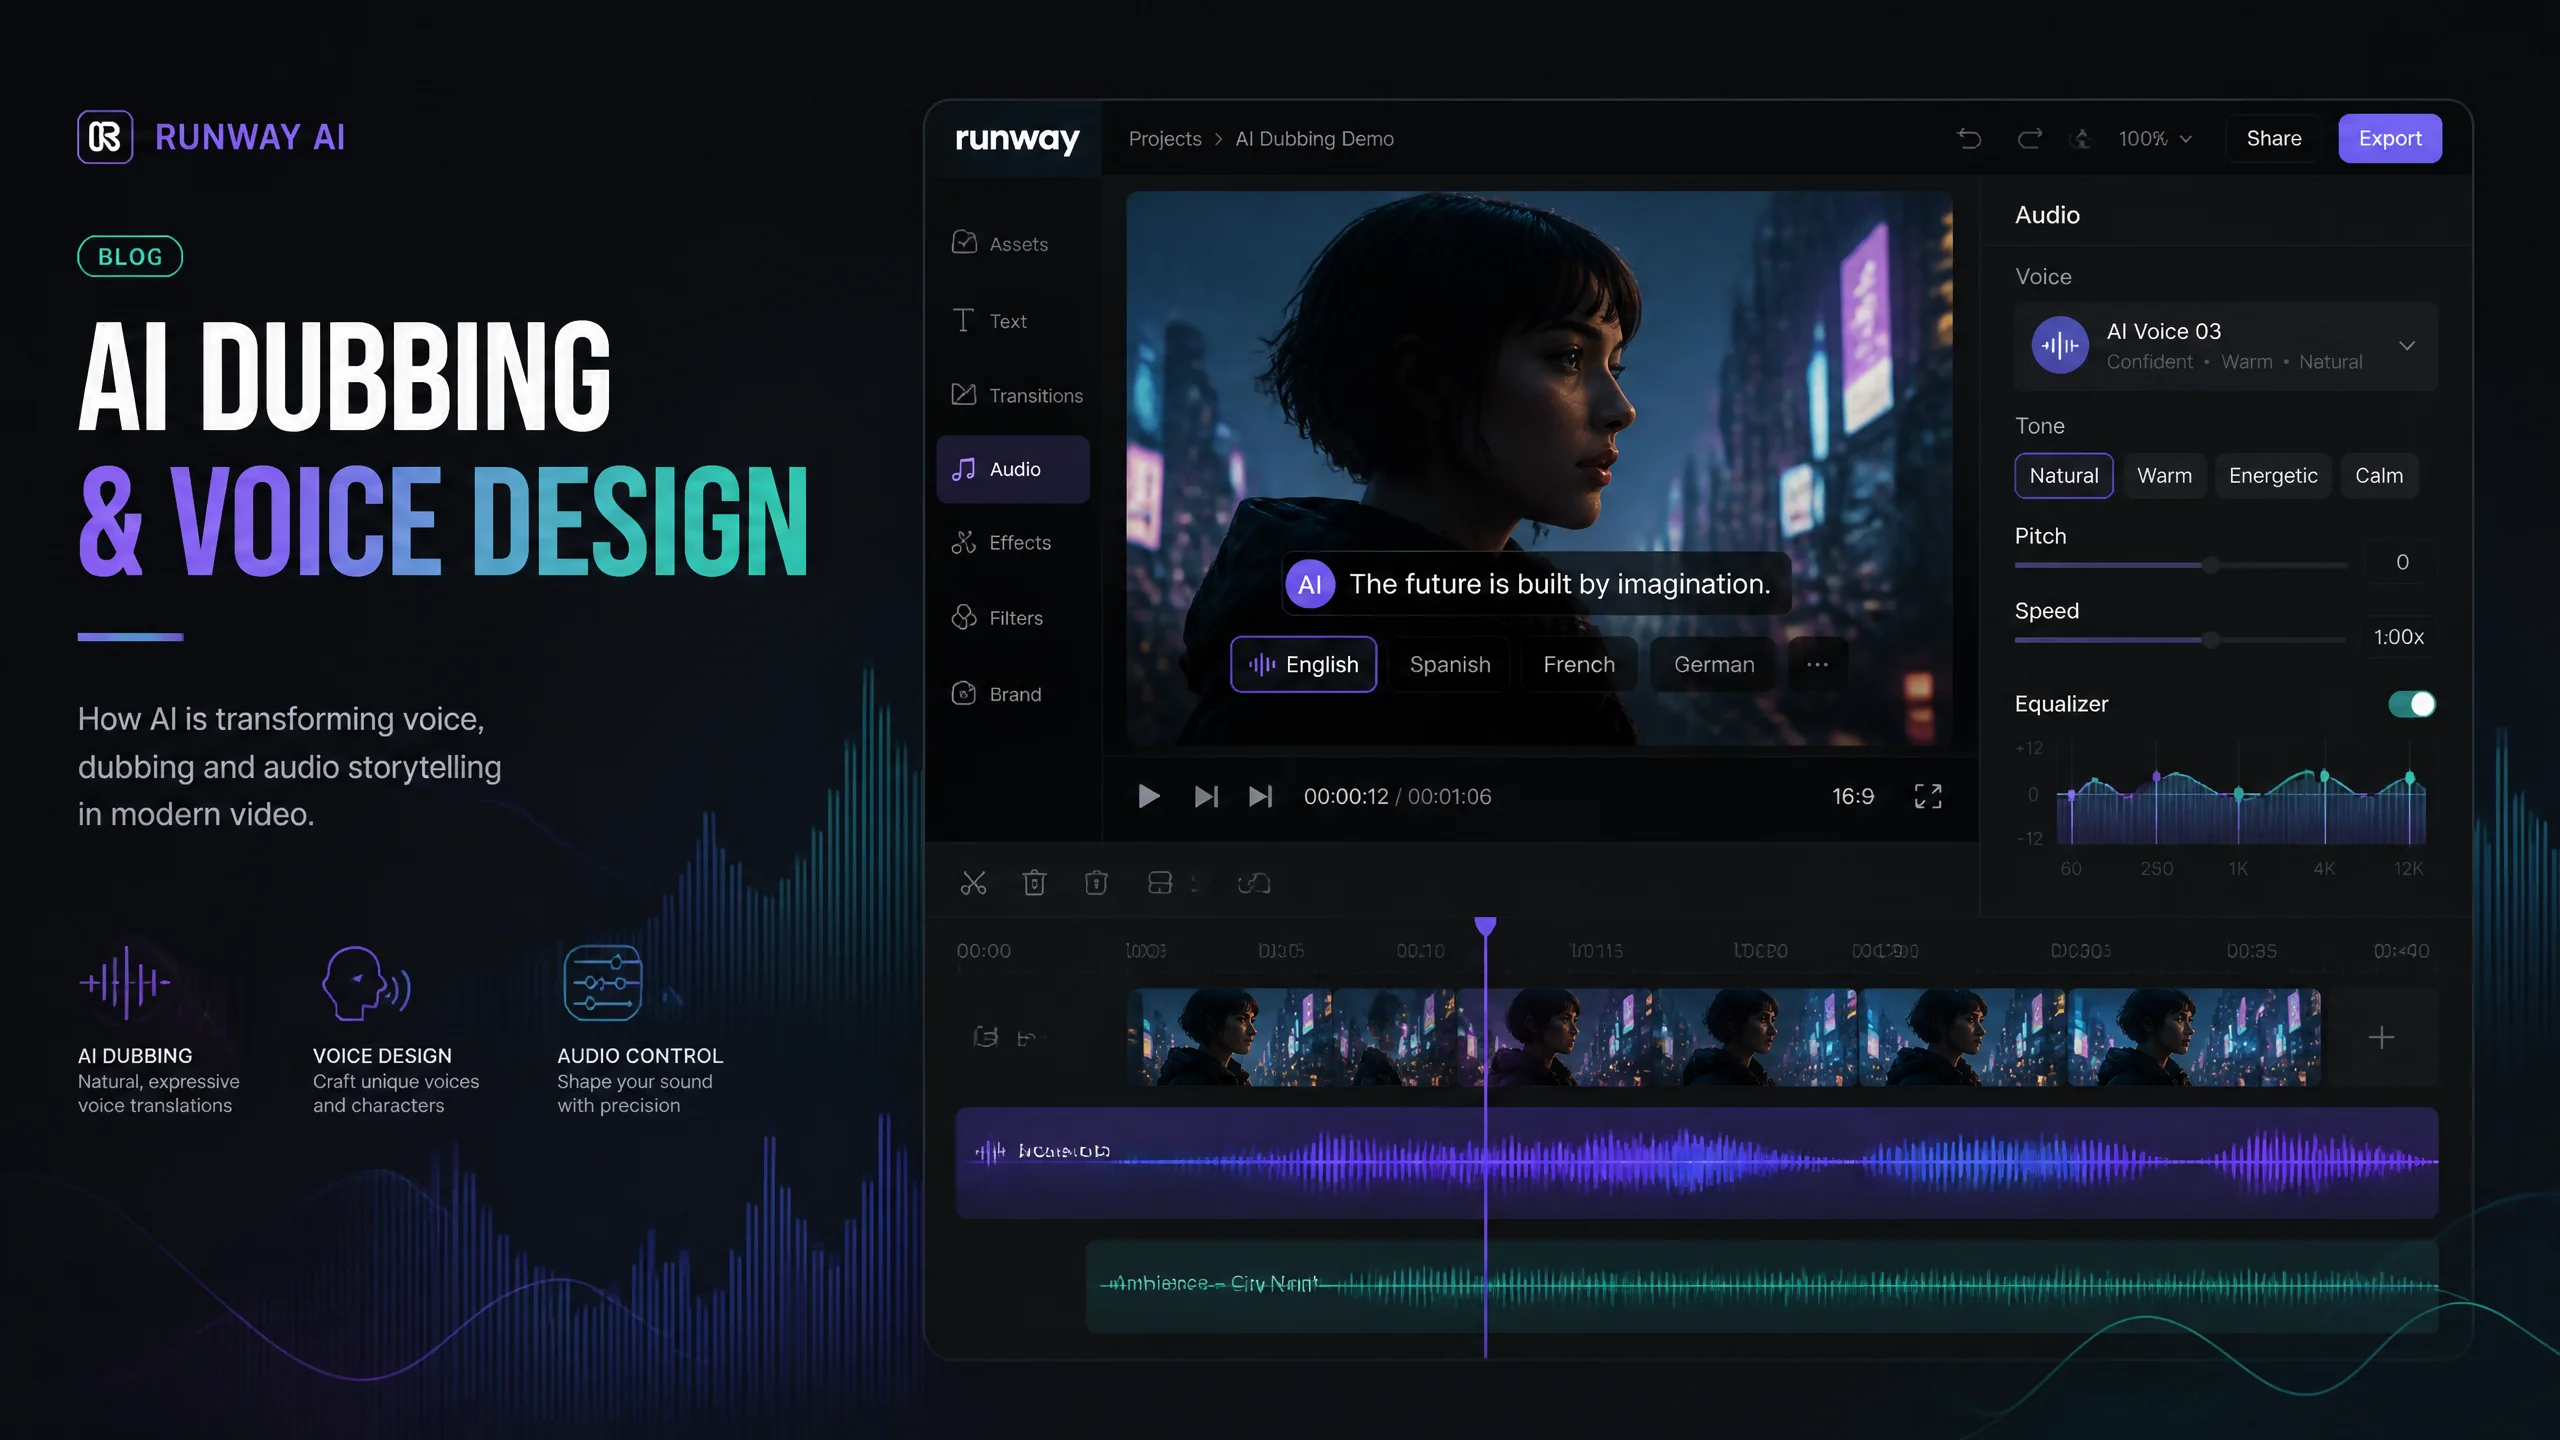Select the Audio sidebar tab

1013,469
